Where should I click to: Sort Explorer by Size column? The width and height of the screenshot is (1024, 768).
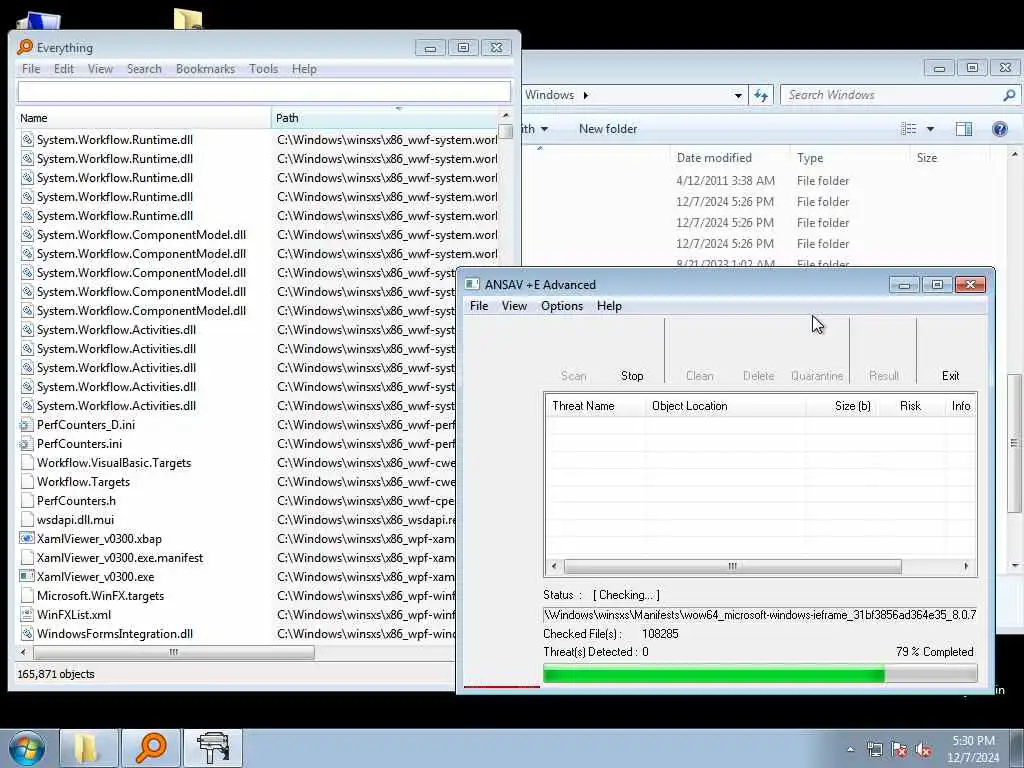pos(927,157)
